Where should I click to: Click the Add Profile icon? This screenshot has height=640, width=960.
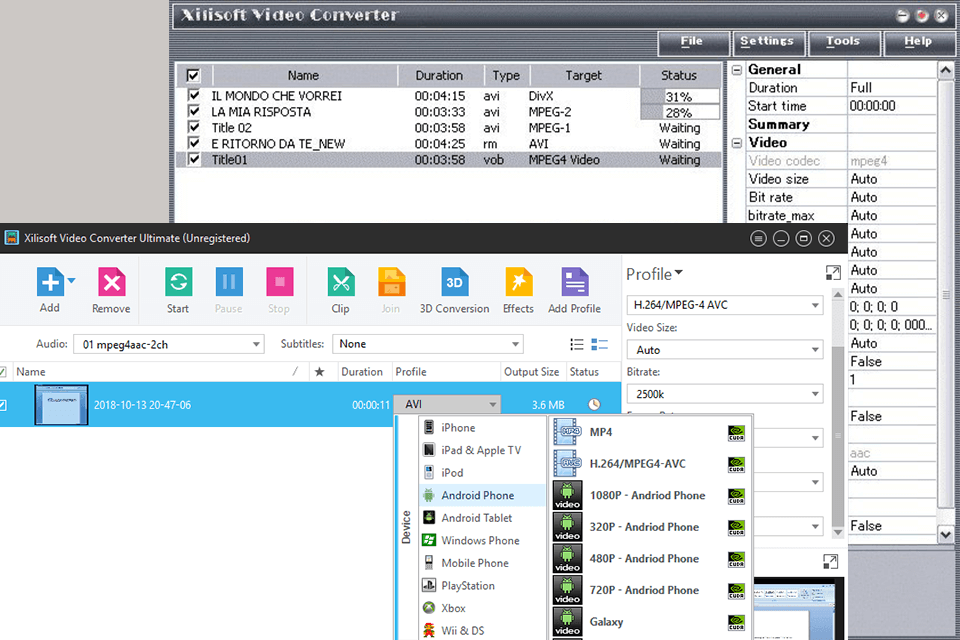click(574, 283)
